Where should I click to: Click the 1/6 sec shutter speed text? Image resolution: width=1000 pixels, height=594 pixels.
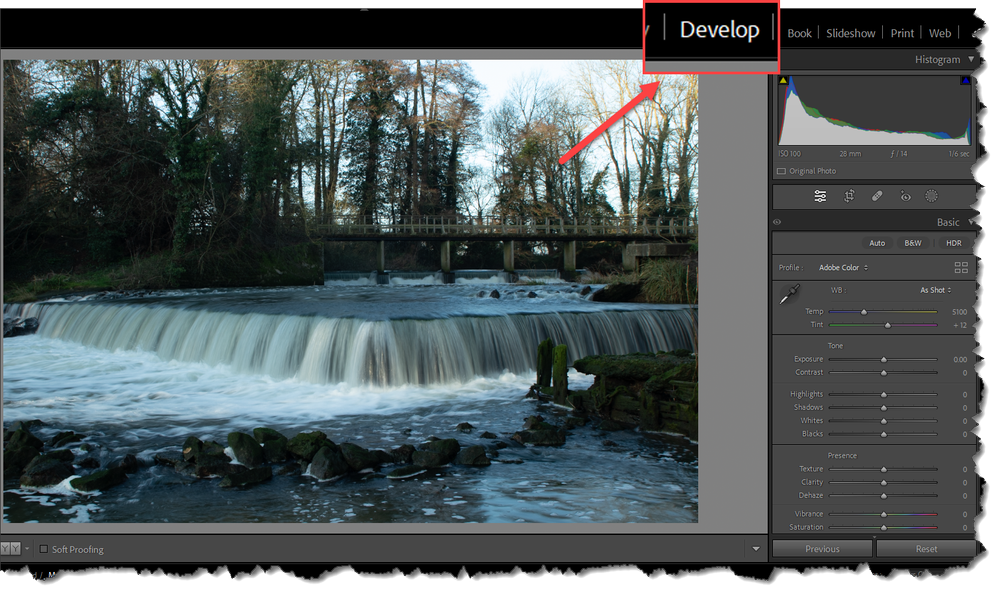click(959, 154)
